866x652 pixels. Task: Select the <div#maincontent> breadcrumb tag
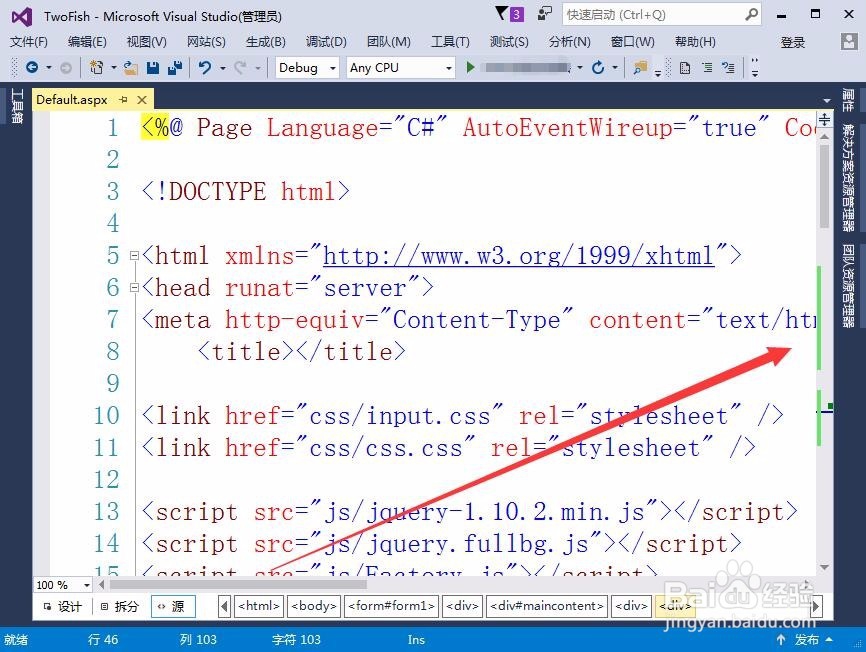(547, 606)
